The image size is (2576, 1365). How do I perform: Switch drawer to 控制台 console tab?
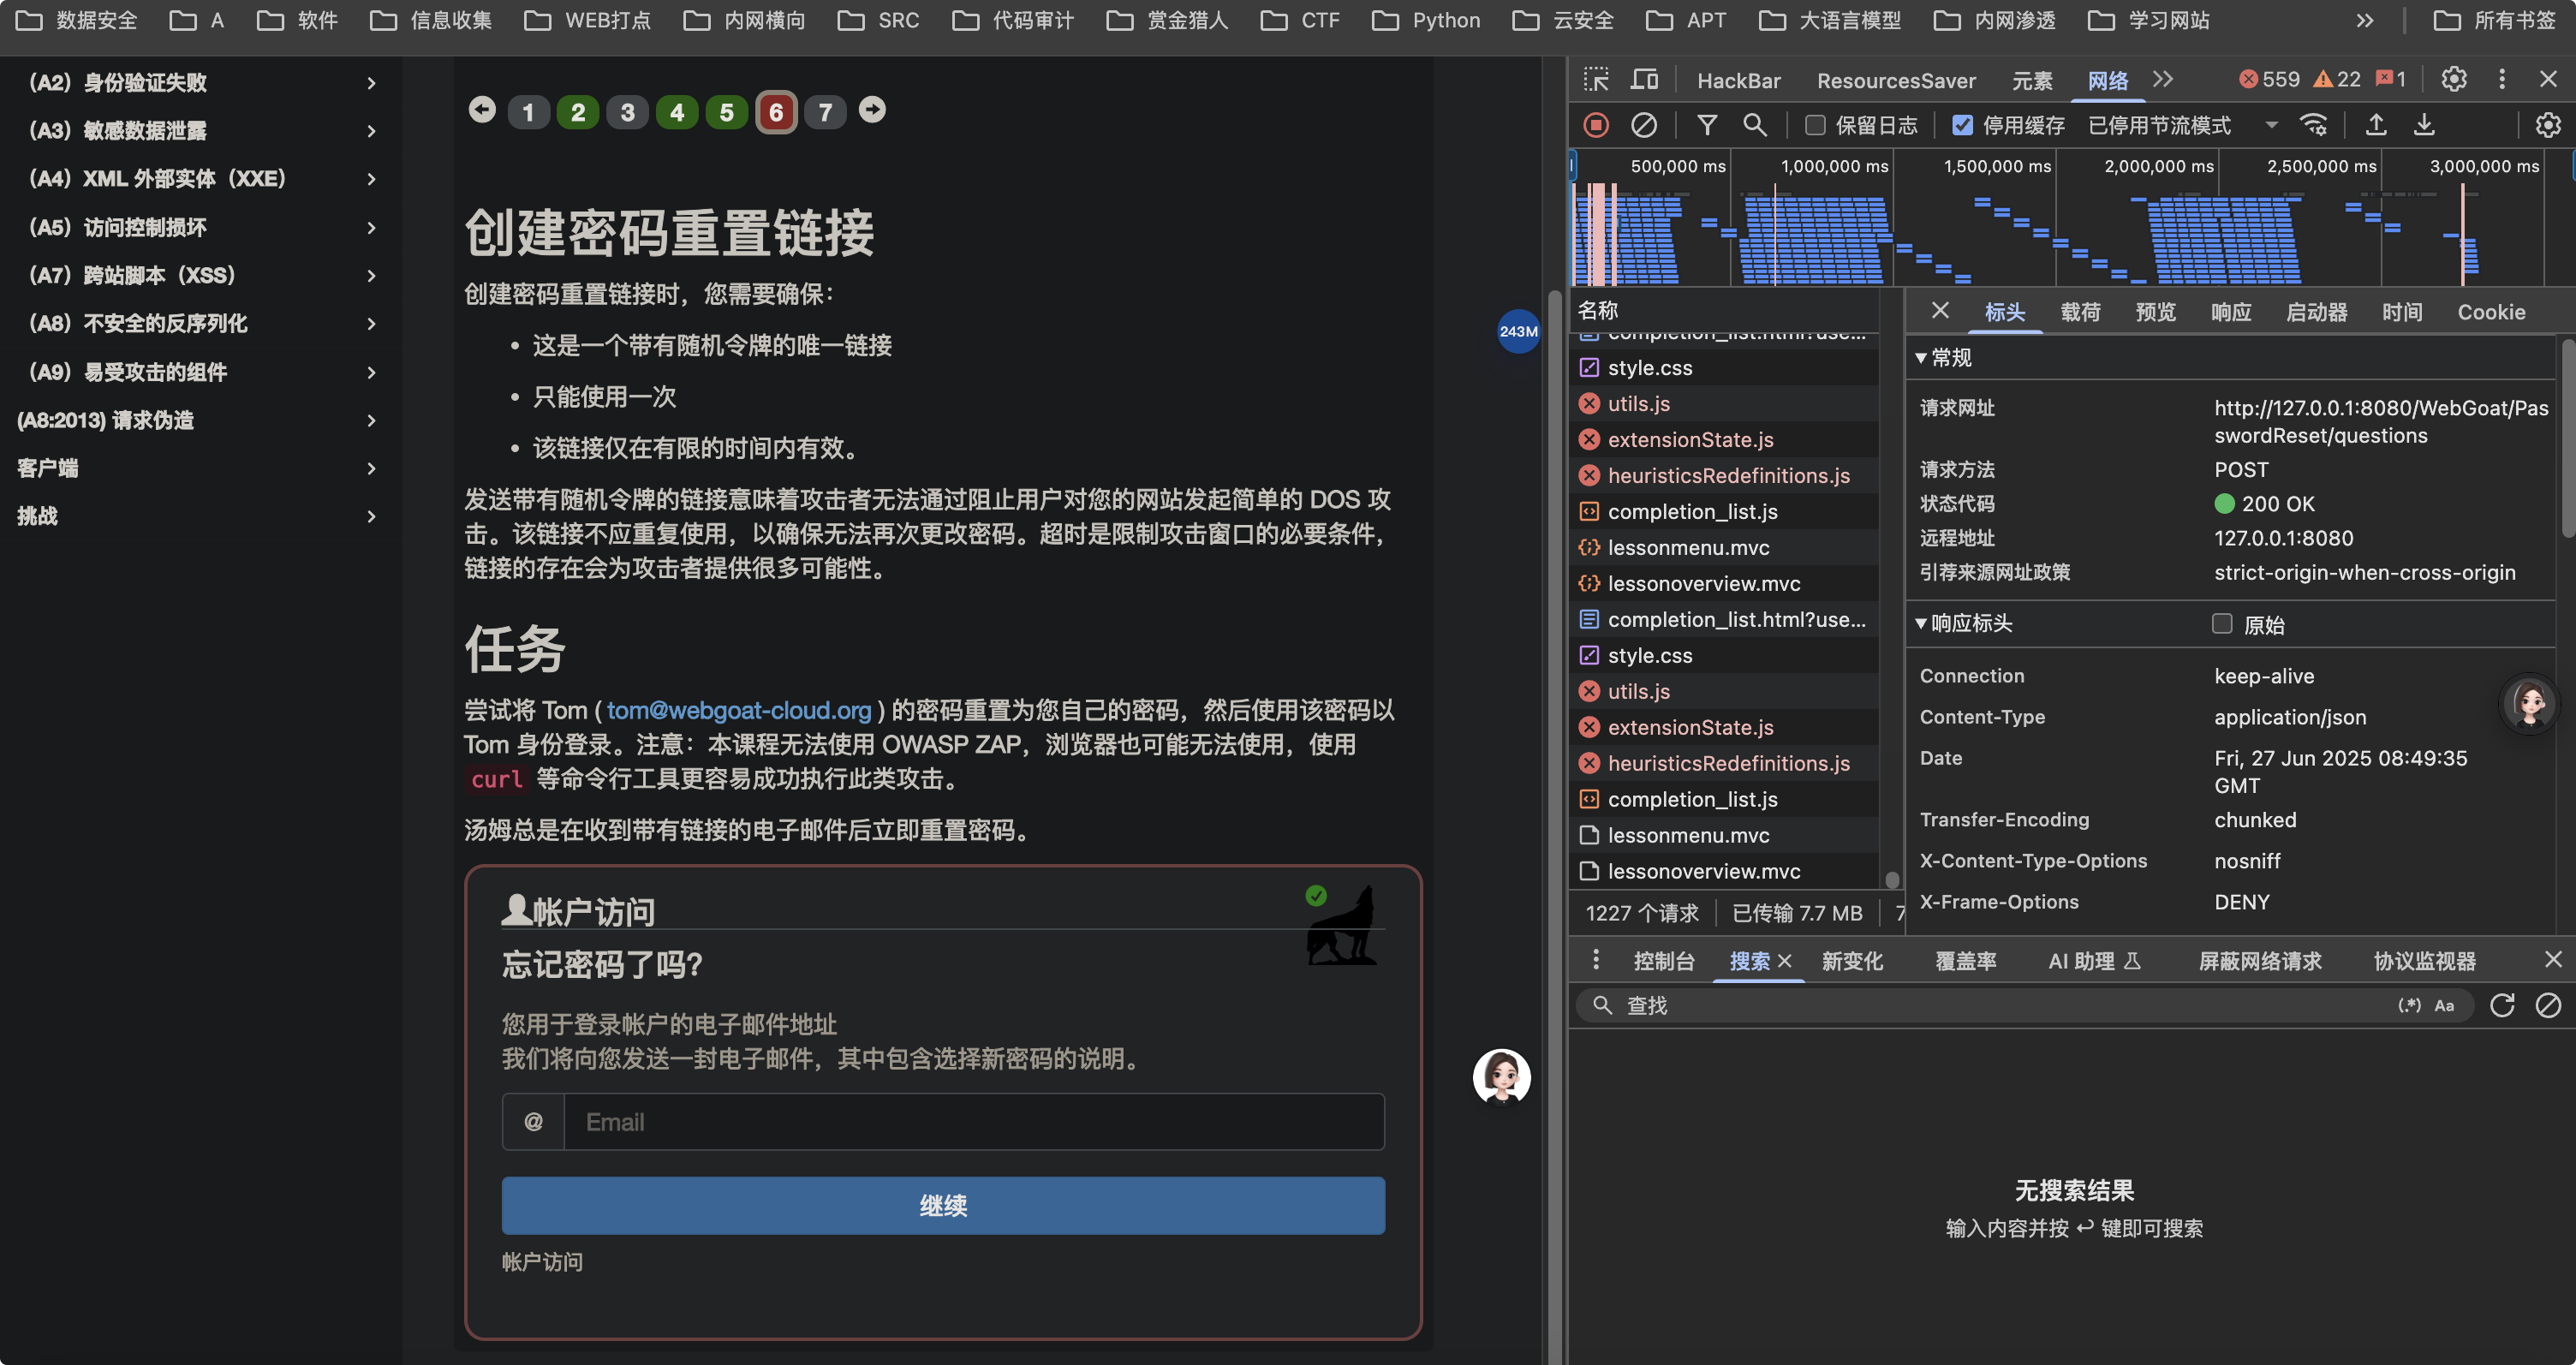tap(1664, 961)
